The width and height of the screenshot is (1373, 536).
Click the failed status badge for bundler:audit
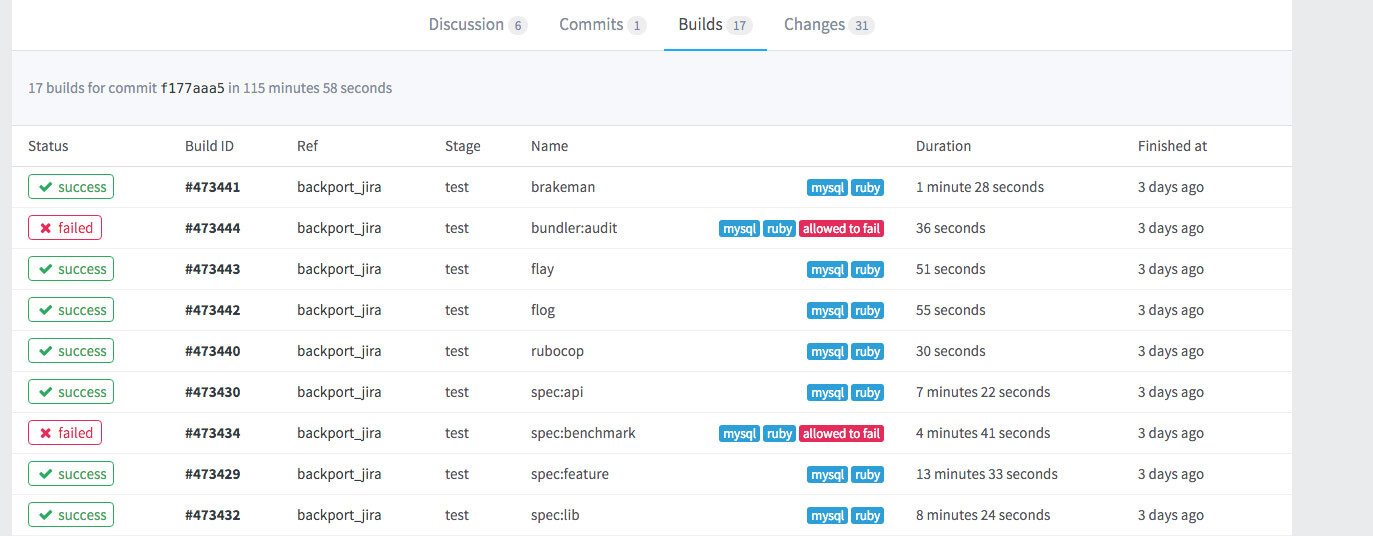[x=65, y=228]
